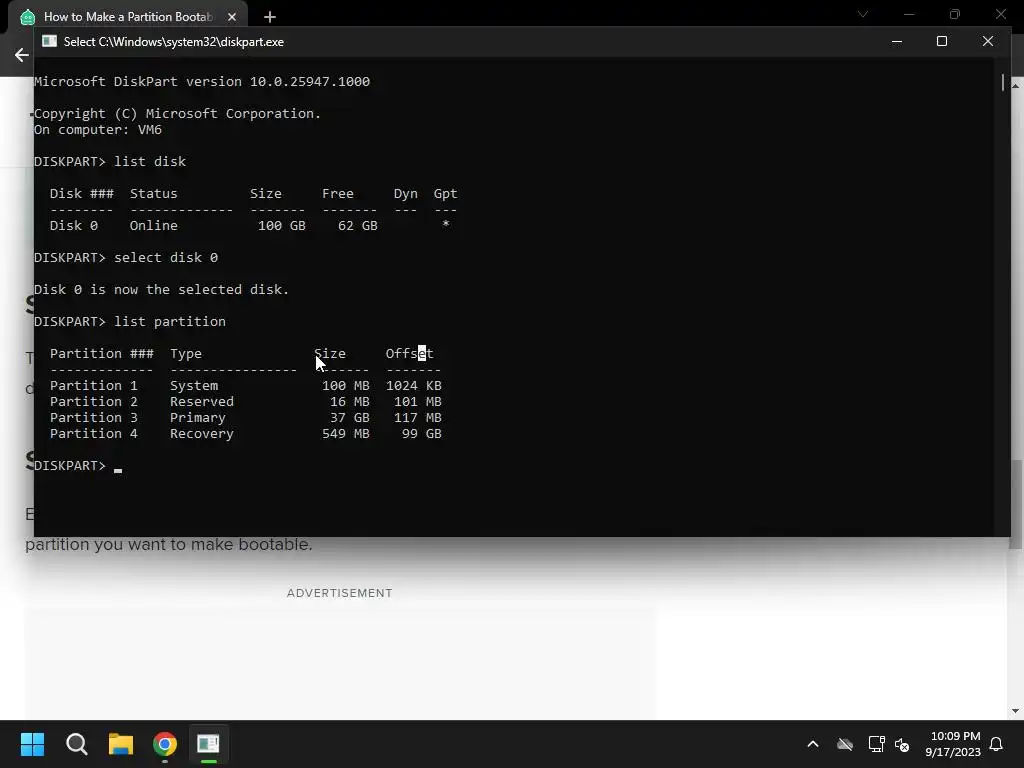The image size is (1024, 768).
Task: Select the 'How to Make a Partition Bootable' browser tab
Action: click(128, 17)
